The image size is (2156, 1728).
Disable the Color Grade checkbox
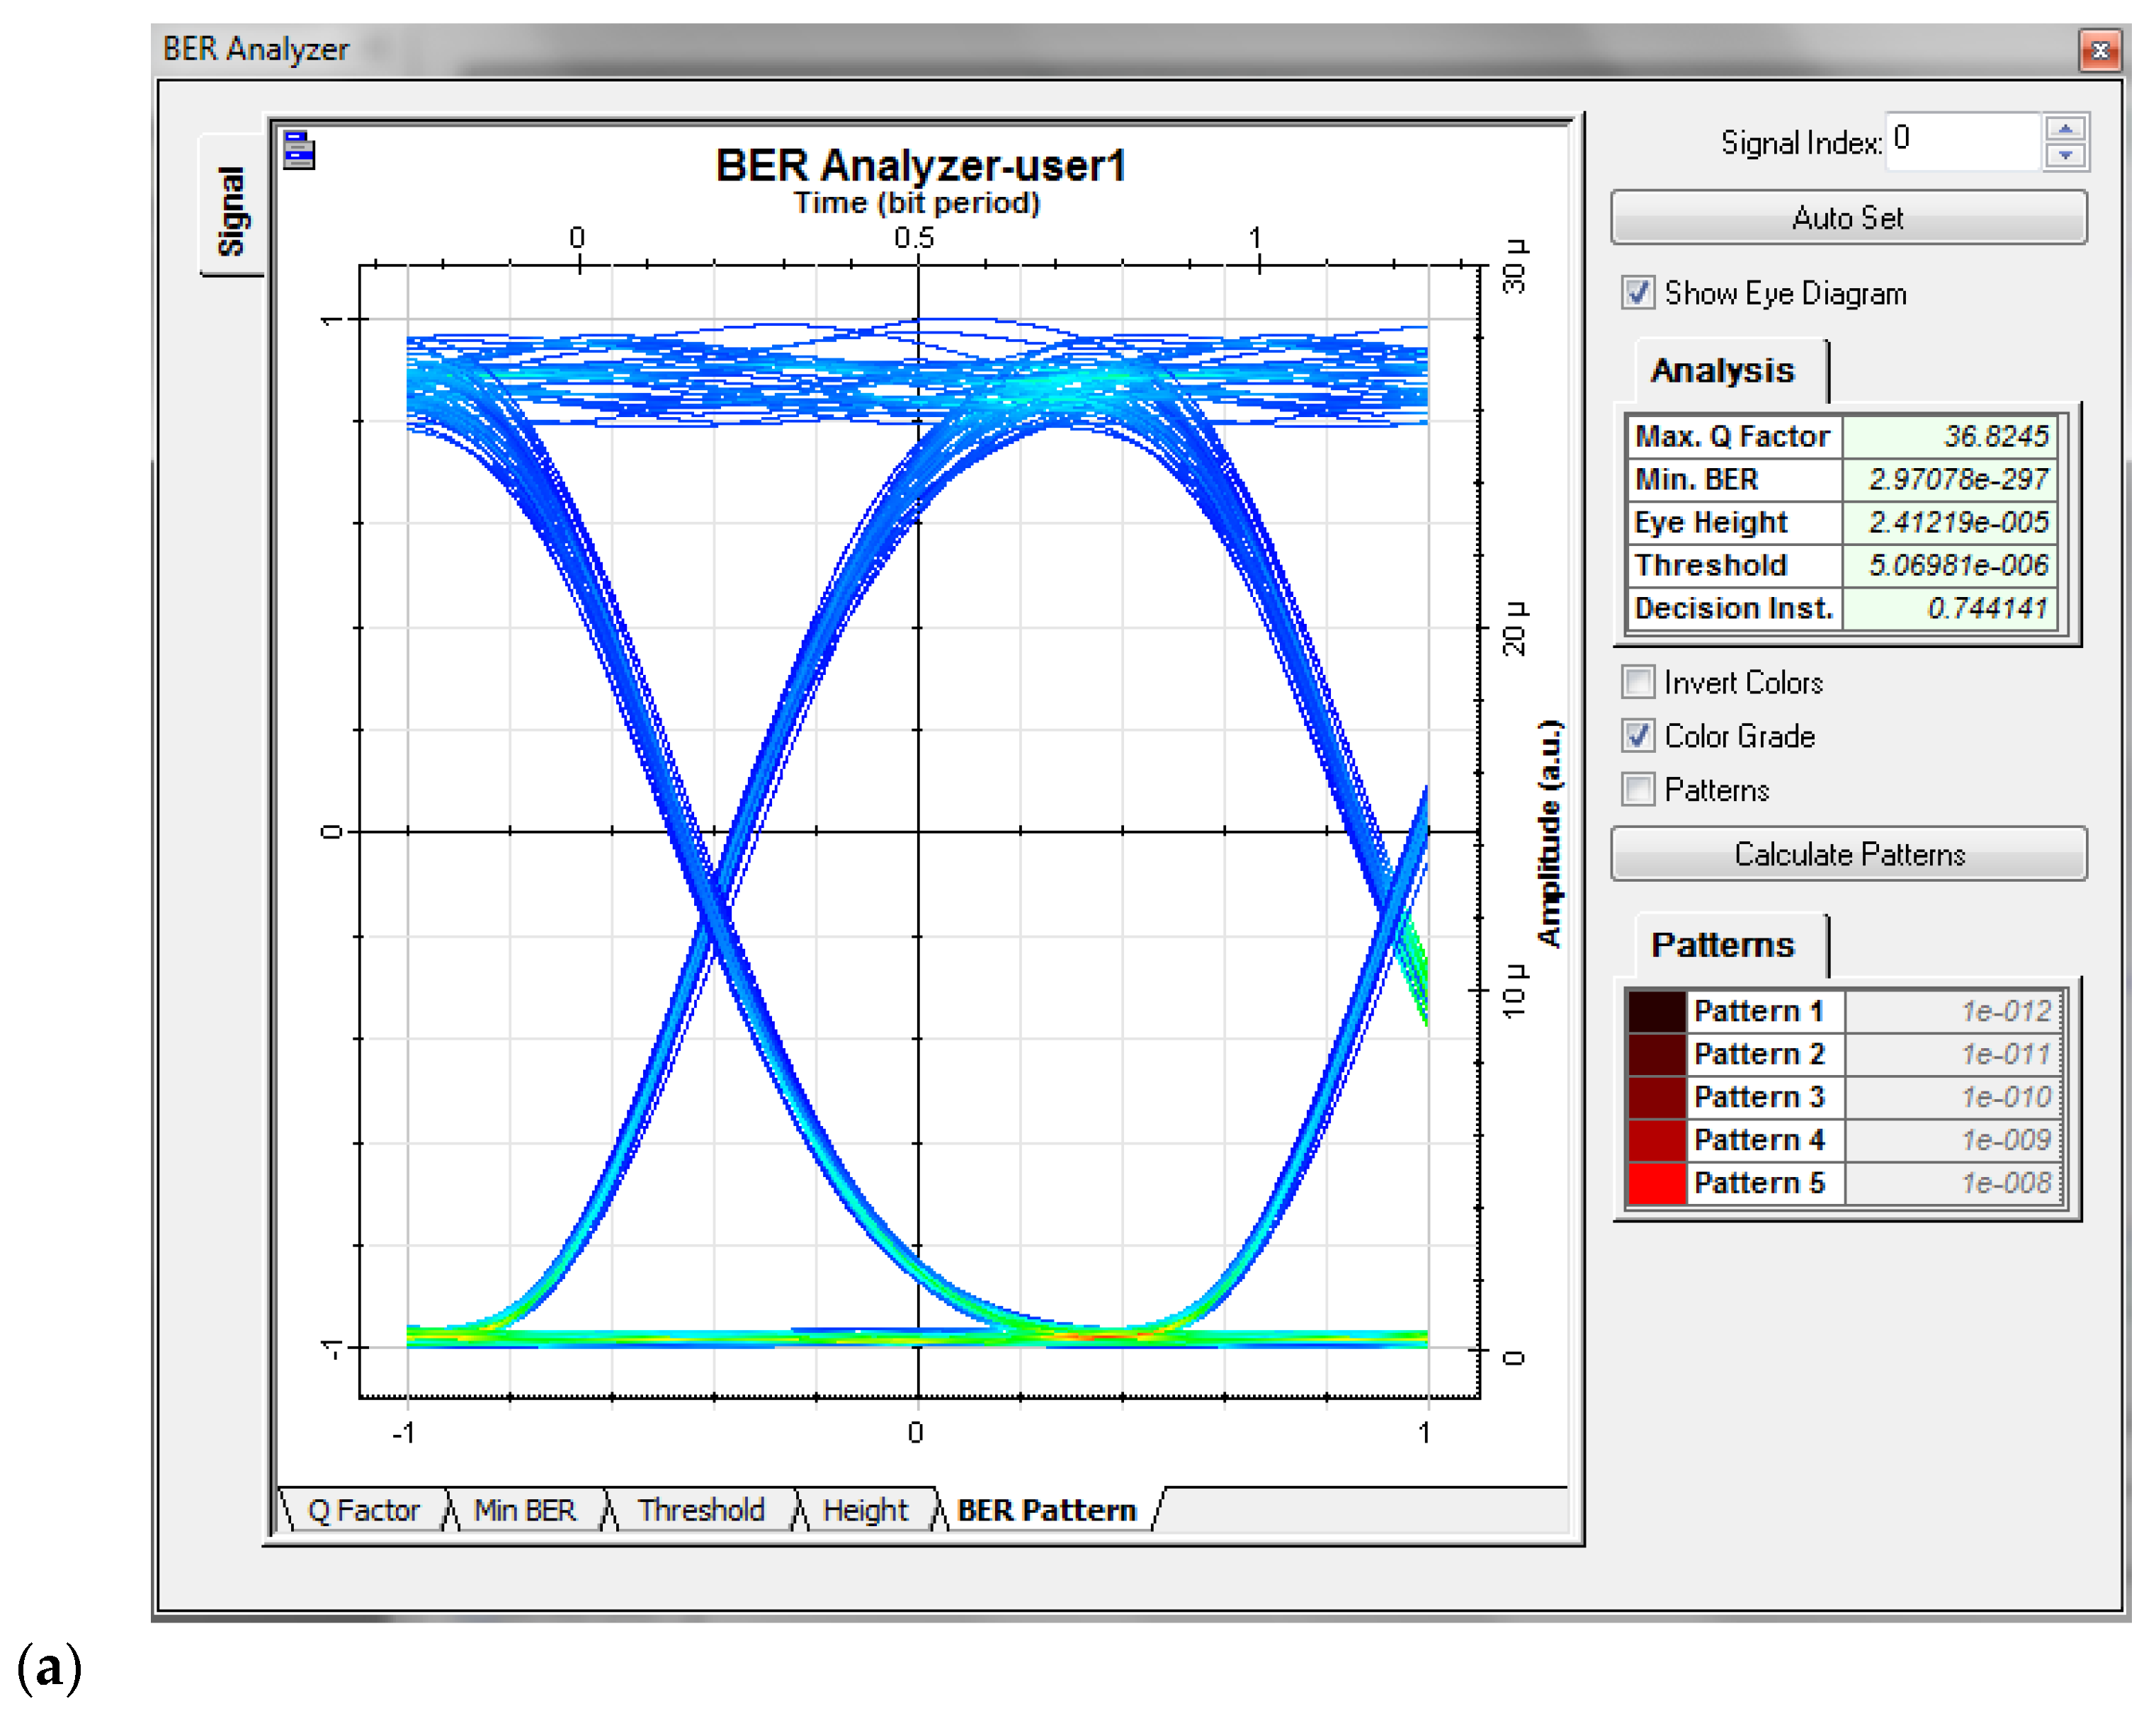coord(1638,736)
